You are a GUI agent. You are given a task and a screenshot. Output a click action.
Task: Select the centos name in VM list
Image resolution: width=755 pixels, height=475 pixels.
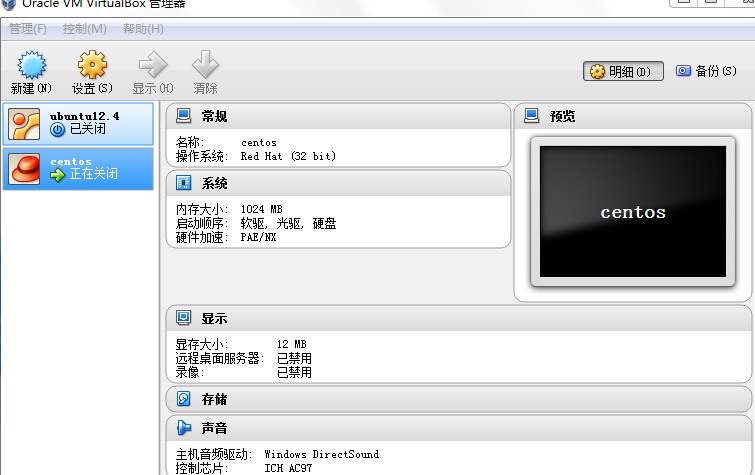point(71,161)
